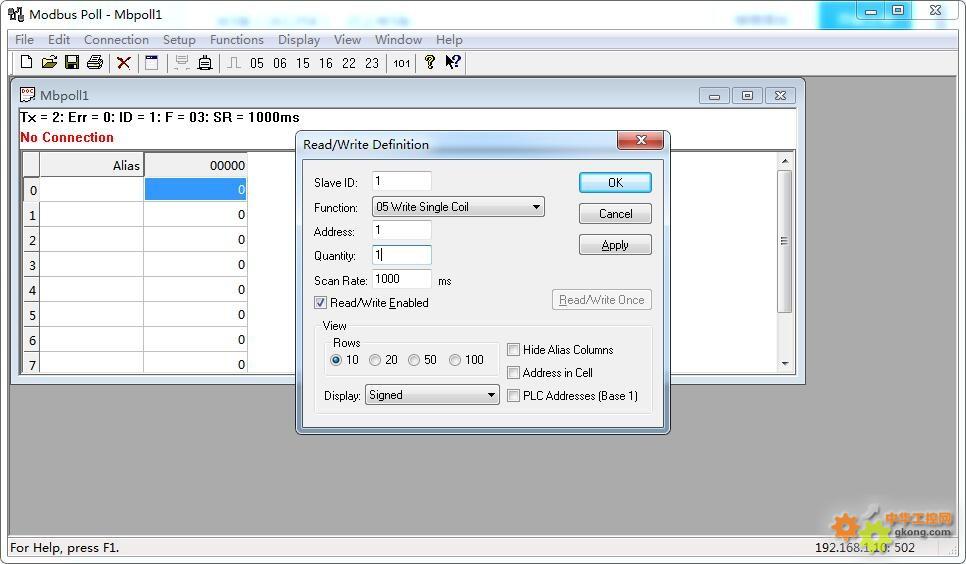Open the Display menu
Image resolution: width=966 pixels, height=564 pixels.
tap(299, 39)
